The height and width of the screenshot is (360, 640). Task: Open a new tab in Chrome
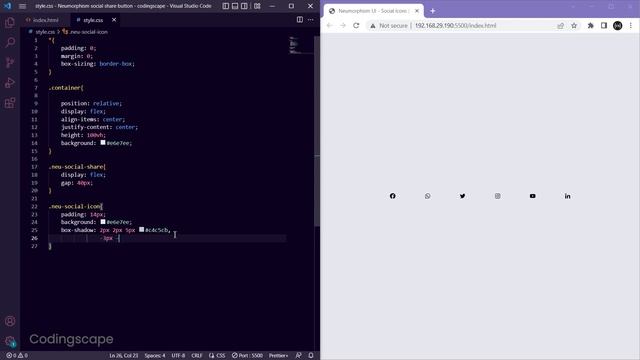[432, 11]
